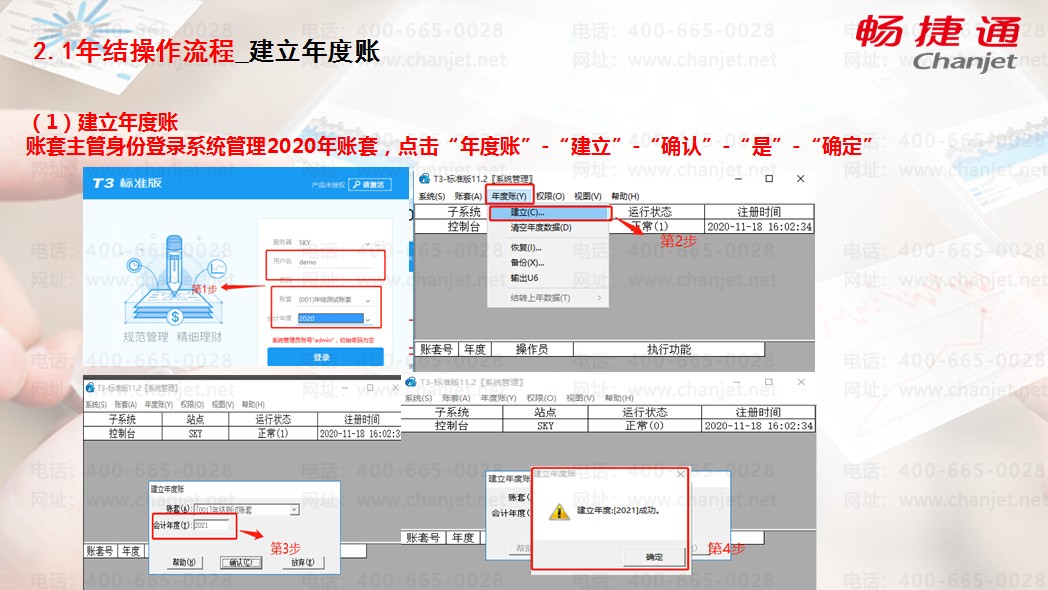Open 帮助(H) menu in the bottom-left window
The width and height of the screenshot is (1048, 590).
click(253, 404)
